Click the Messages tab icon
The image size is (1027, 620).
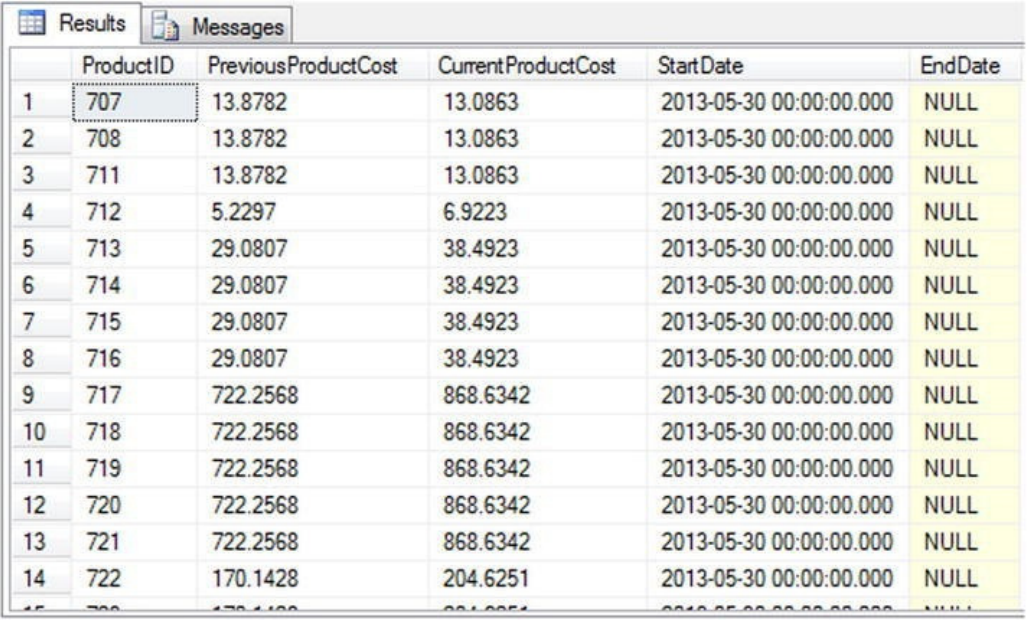[x=164, y=24]
